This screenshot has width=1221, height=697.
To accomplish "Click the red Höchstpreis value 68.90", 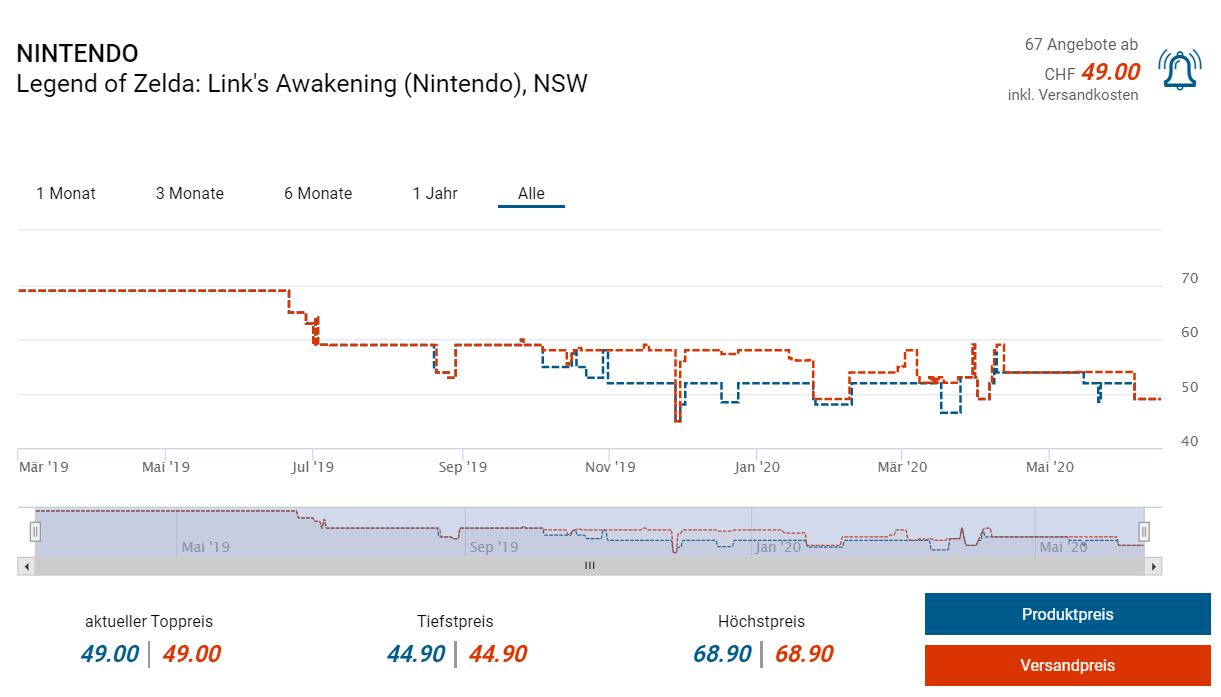I will click(x=803, y=654).
